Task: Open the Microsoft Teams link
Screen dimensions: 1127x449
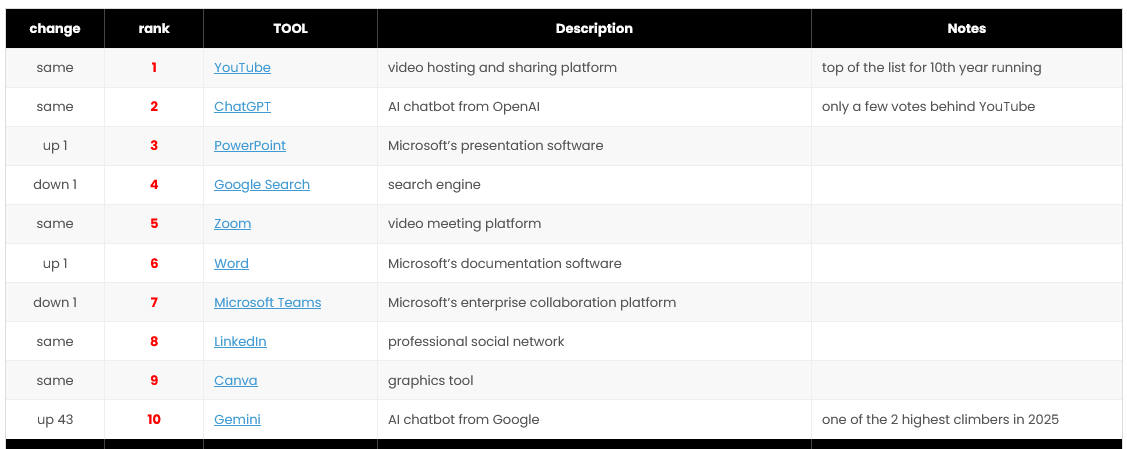Action: point(267,303)
